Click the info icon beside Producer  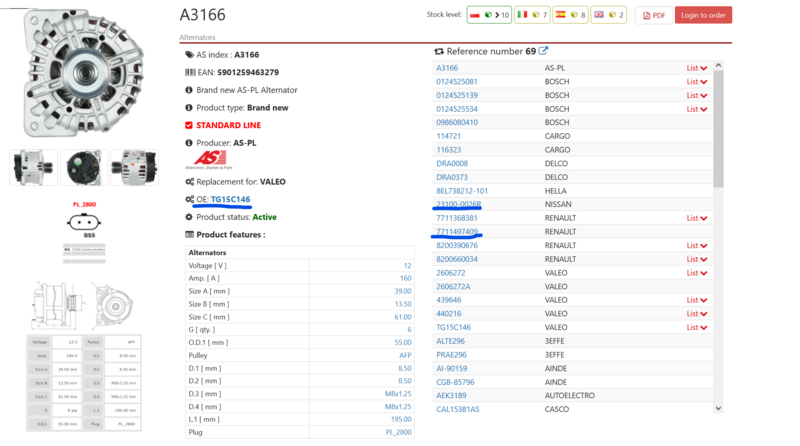coord(189,143)
